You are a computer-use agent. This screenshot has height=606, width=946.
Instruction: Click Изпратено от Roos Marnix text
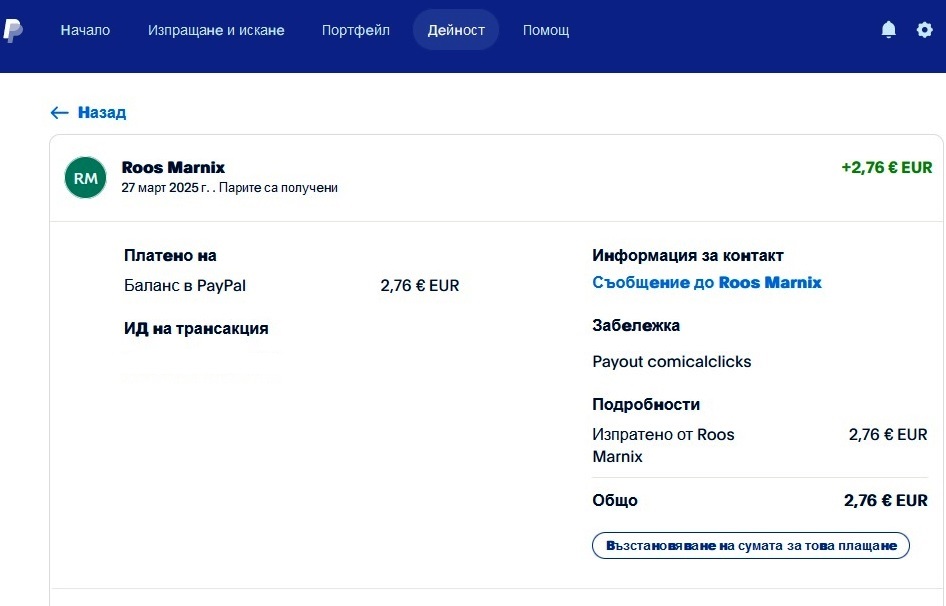point(663,445)
